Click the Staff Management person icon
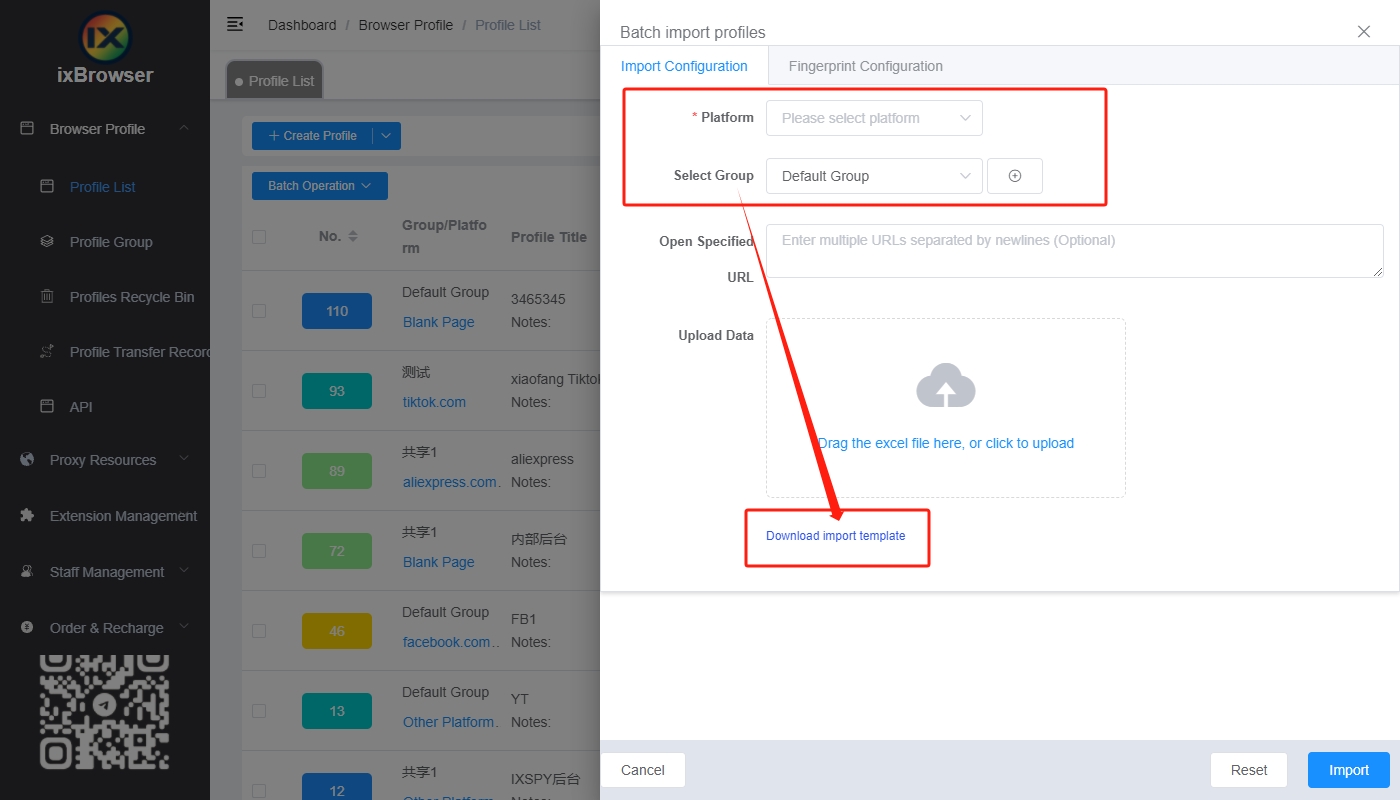Viewport: 1400px width, 800px height. click(x=28, y=572)
